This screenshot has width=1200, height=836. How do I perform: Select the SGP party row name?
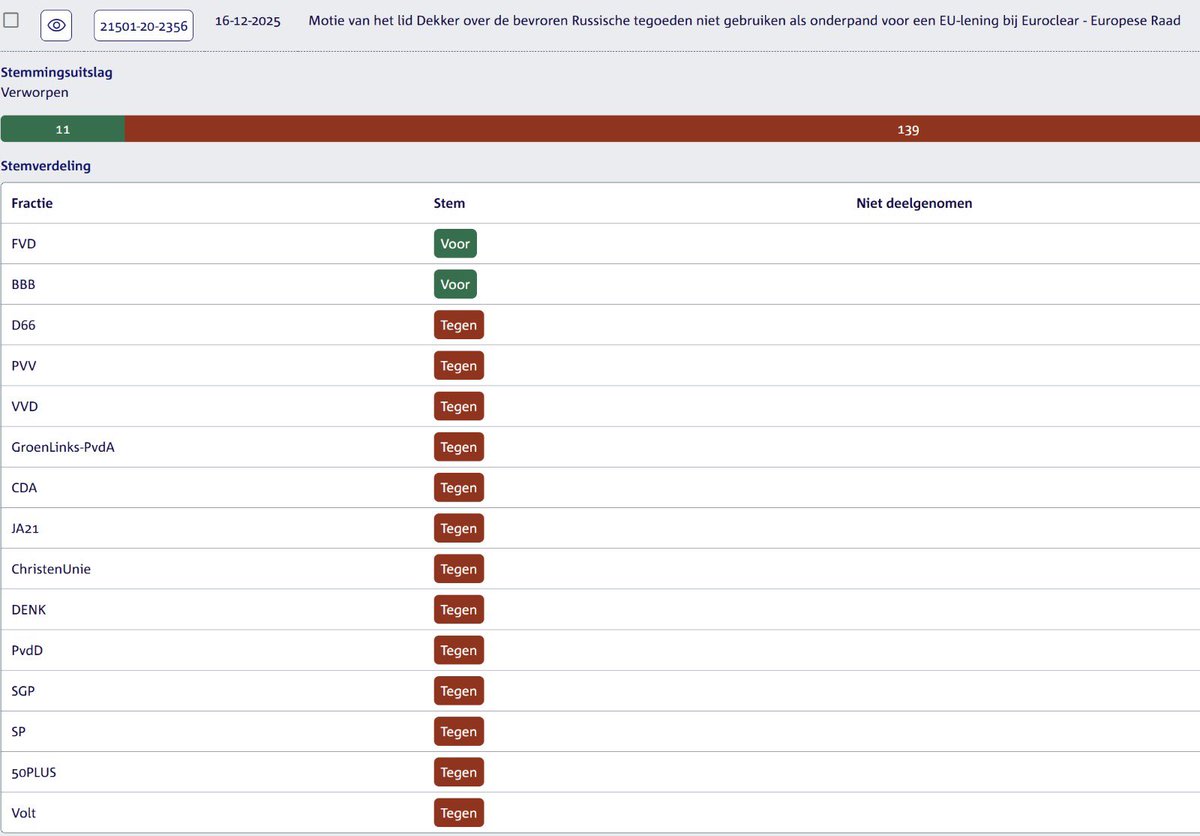[24, 691]
